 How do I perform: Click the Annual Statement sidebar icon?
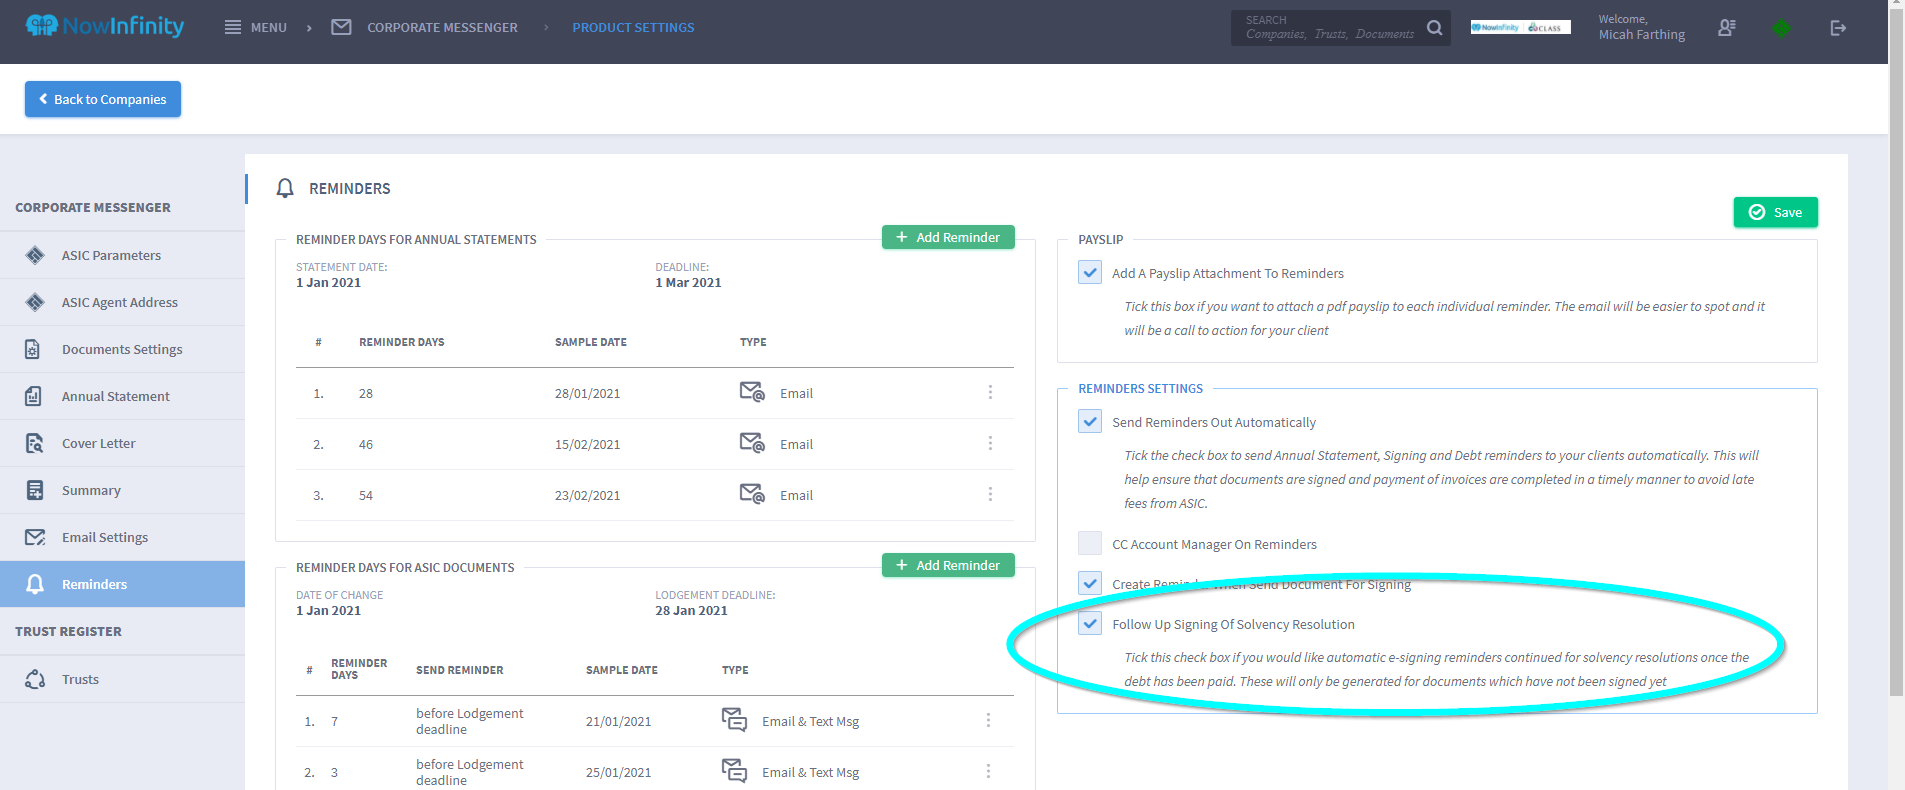coord(33,396)
